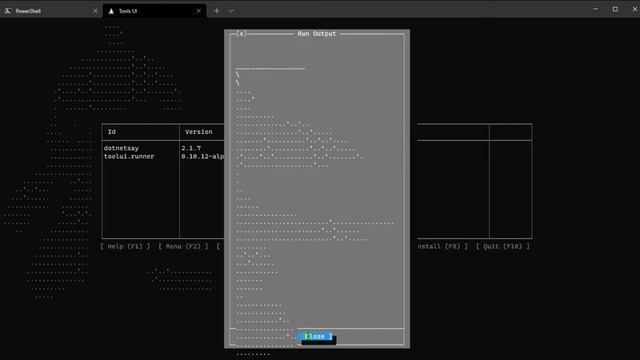Open Help (F1)
640x360 pixels.
[x=125, y=246]
